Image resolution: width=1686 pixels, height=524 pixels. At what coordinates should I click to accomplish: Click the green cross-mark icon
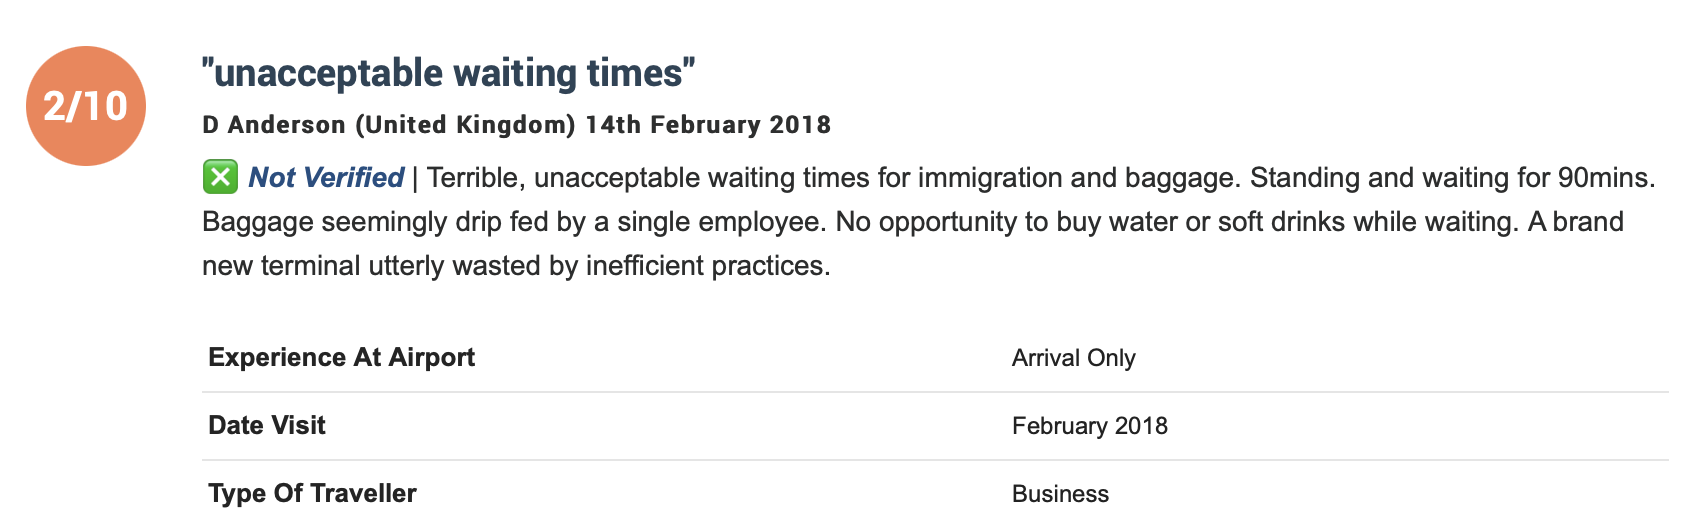click(220, 177)
